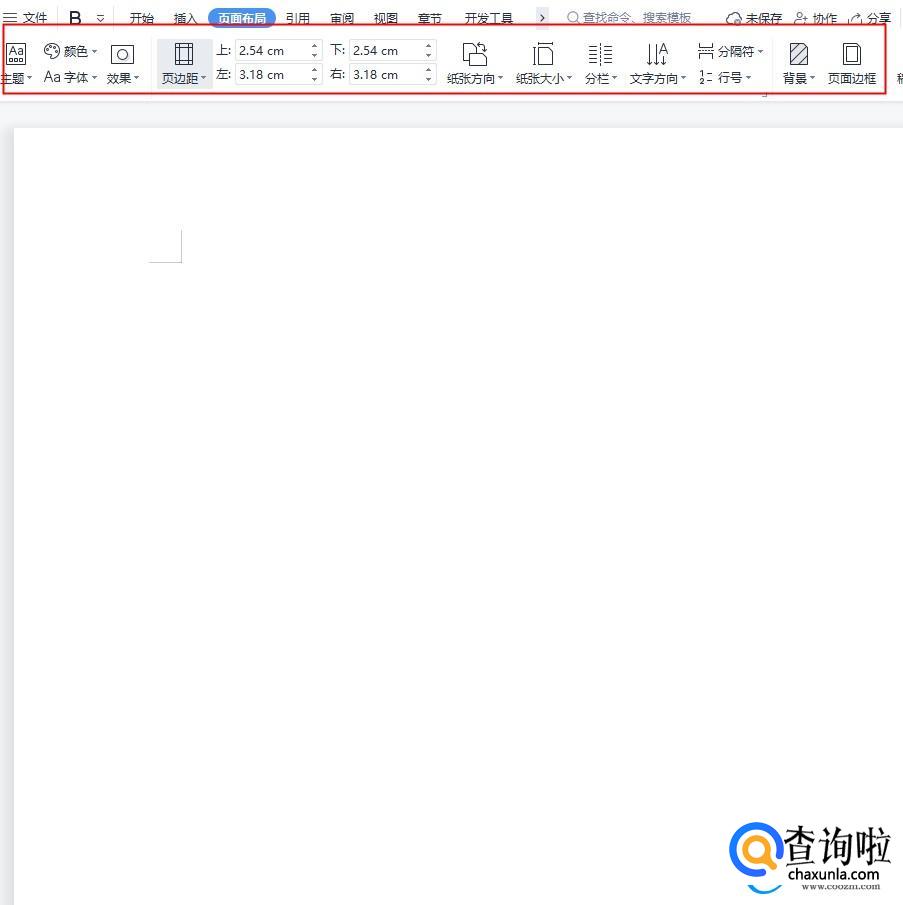Click the bottom margin 下 input field
The image size is (903, 905).
[387, 51]
